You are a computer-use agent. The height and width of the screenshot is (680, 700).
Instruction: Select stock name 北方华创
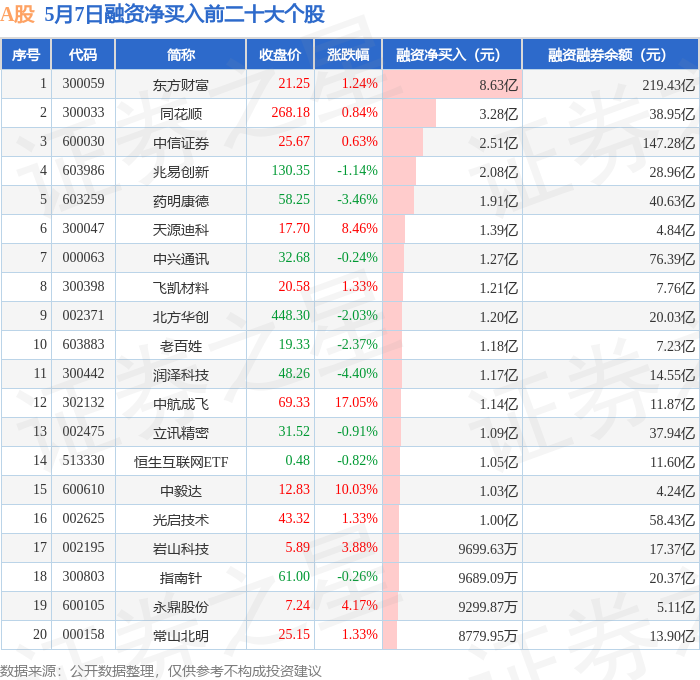click(181, 317)
